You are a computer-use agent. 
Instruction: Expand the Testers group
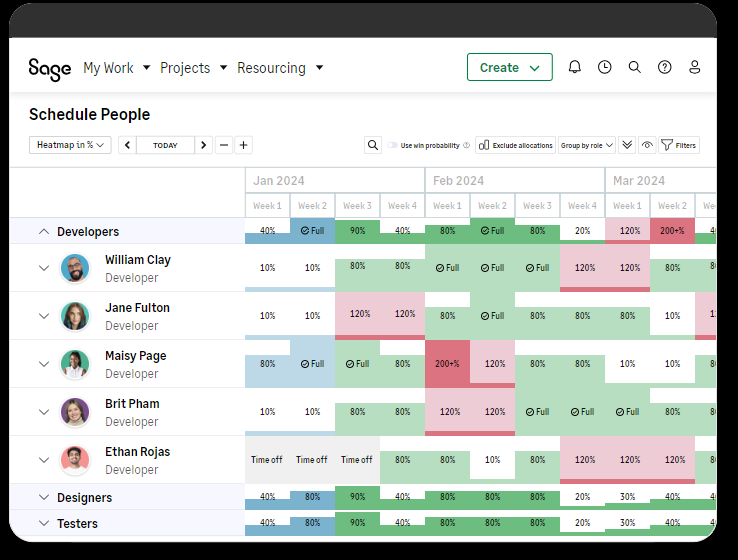tap(43, 523)
